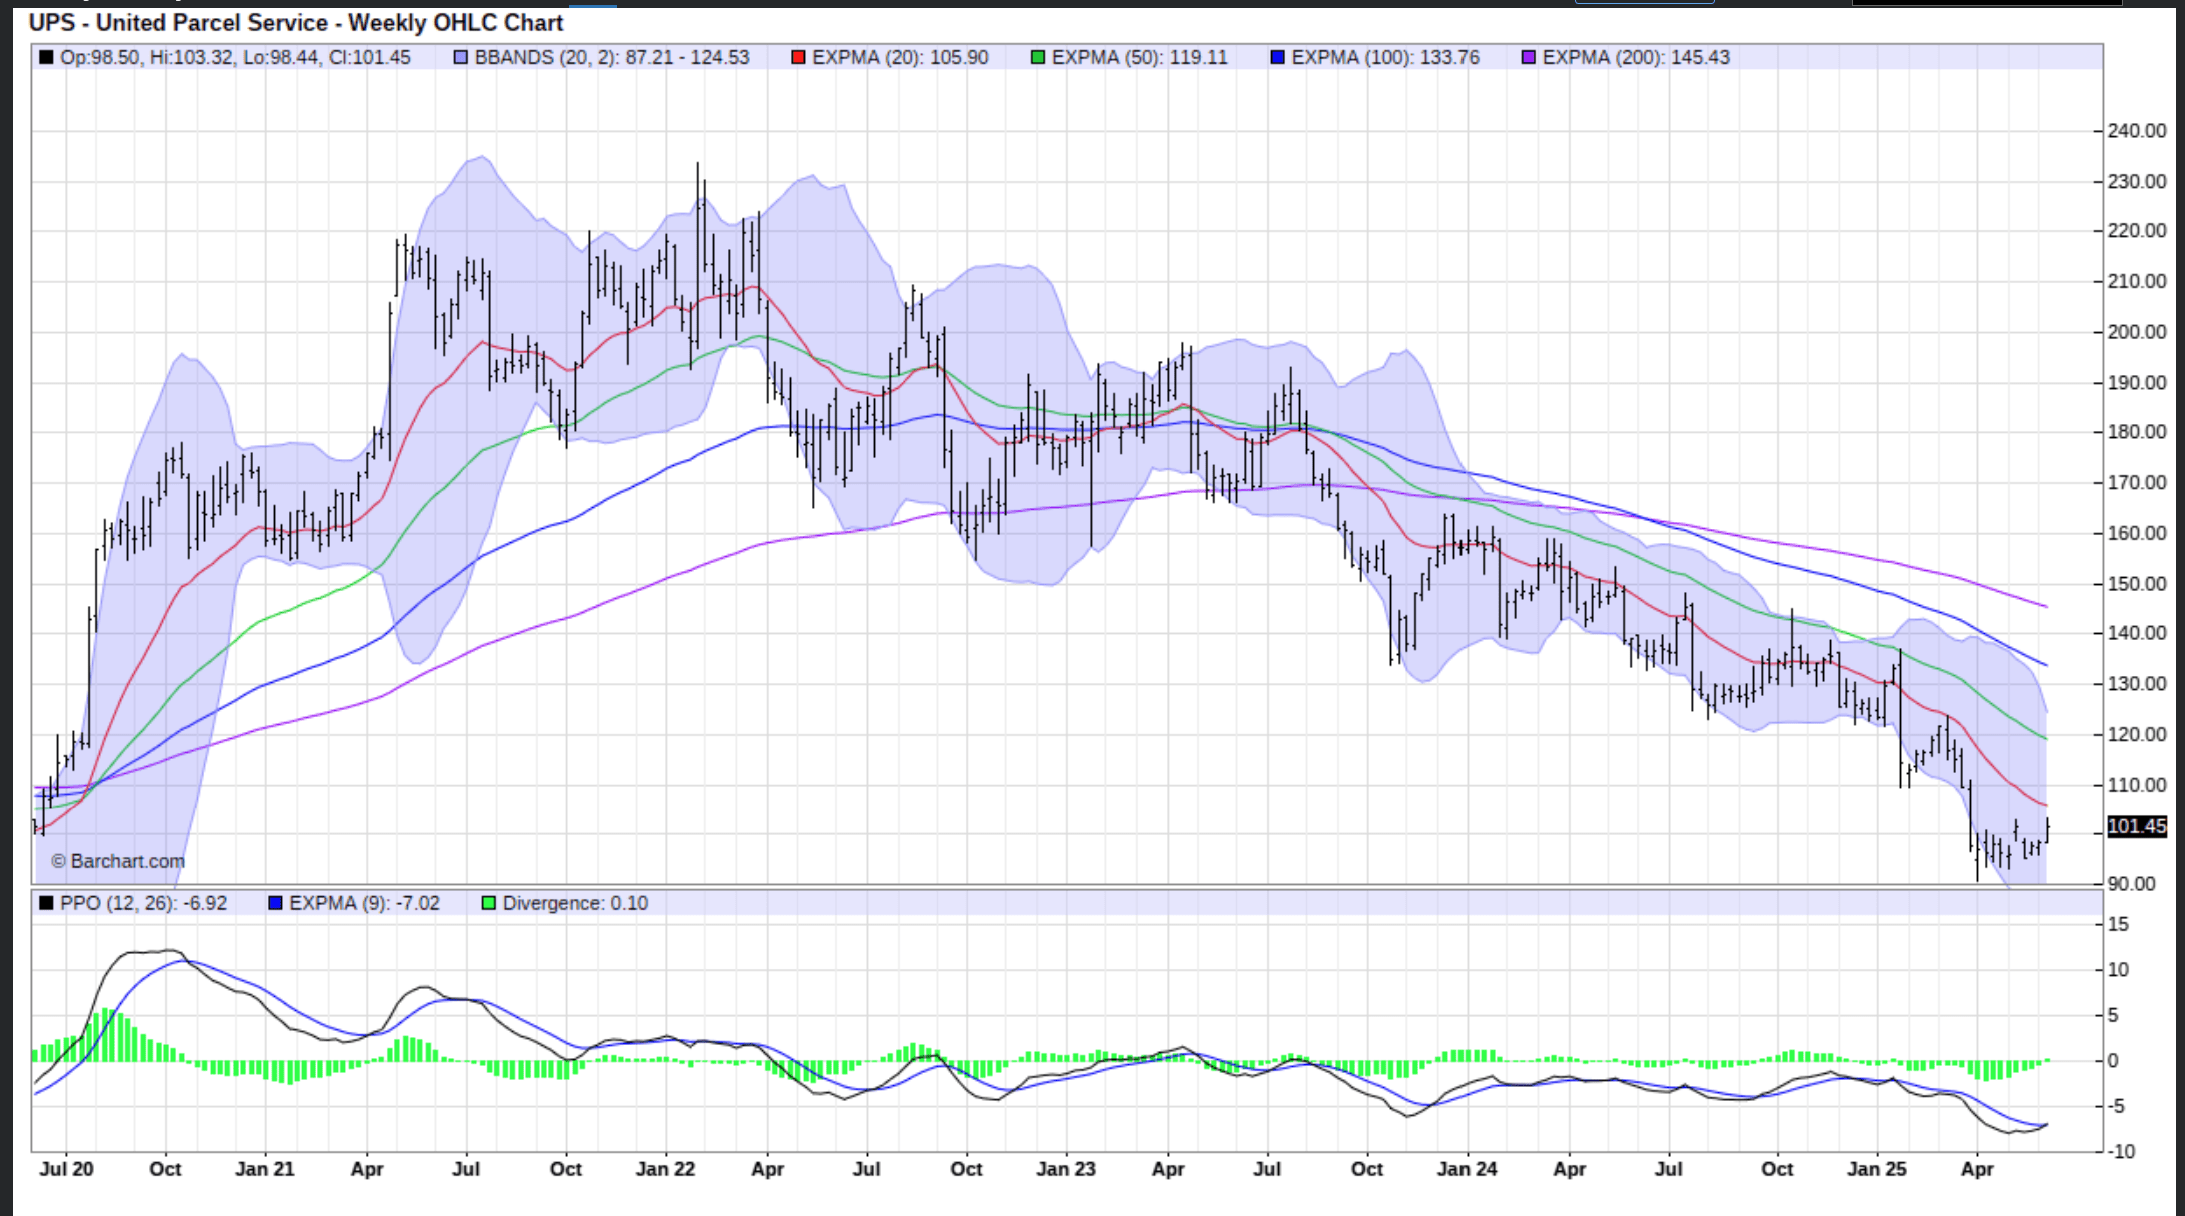This screenshot has width=2185, height=1216.
Task: Click the Barchart.com copyright text
Action: point(118,861)
